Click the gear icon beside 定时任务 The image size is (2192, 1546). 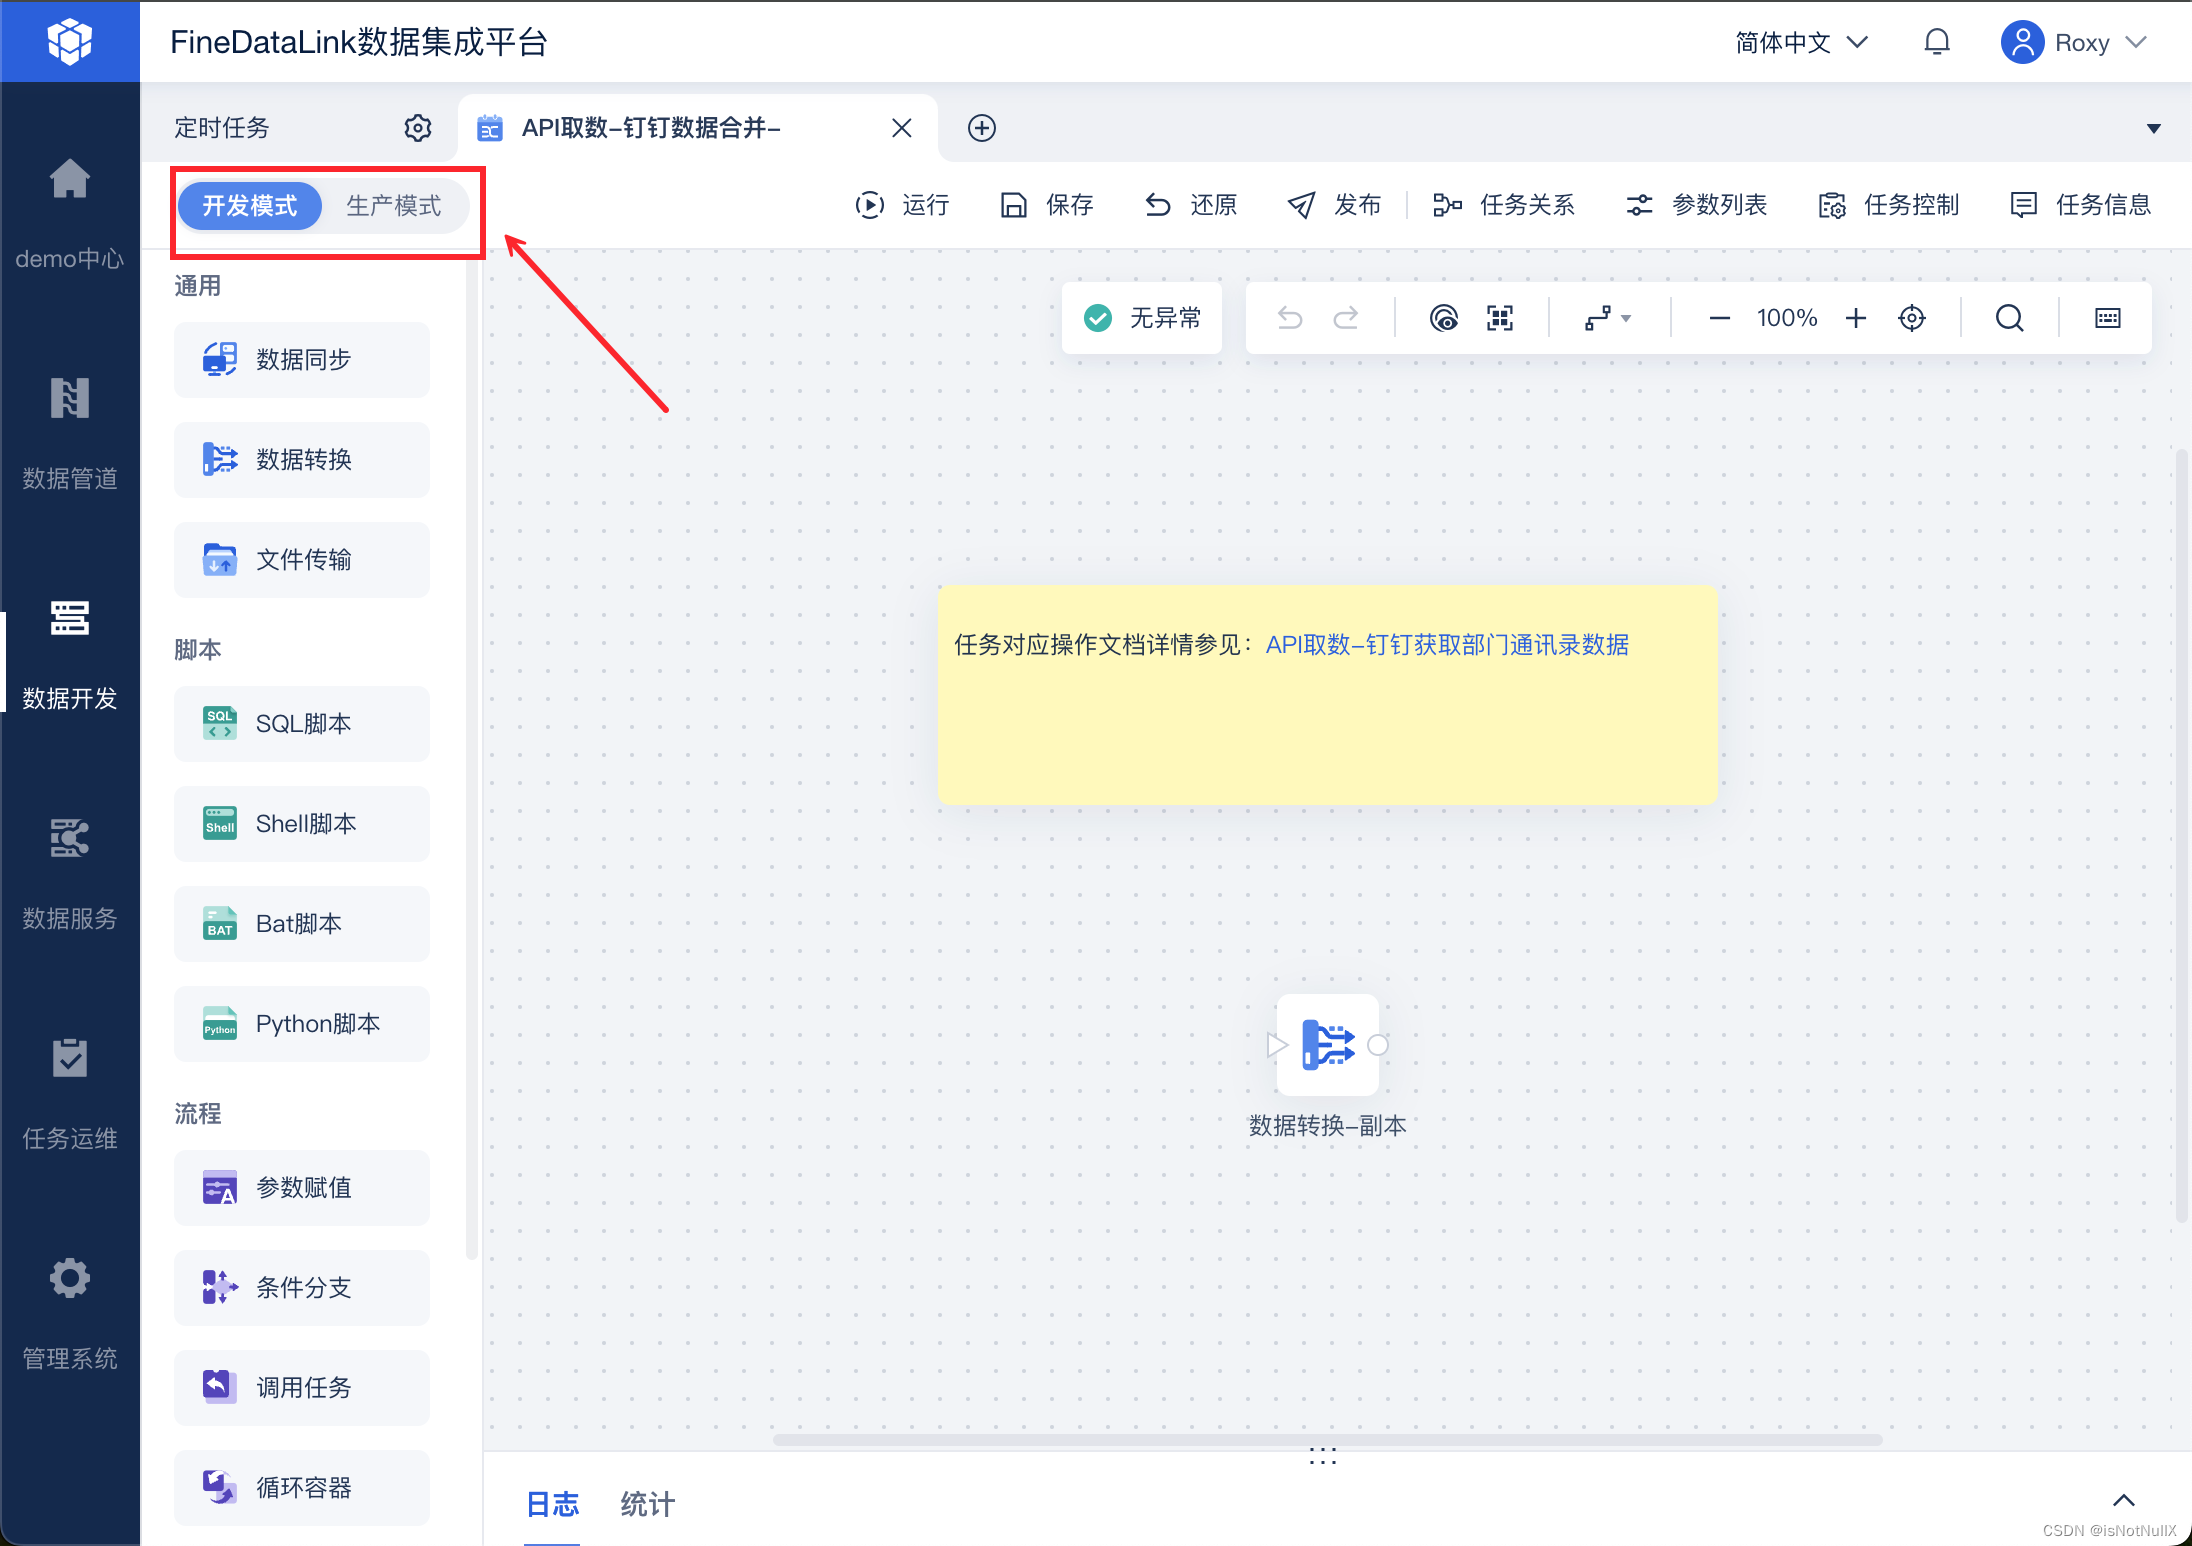417,128
